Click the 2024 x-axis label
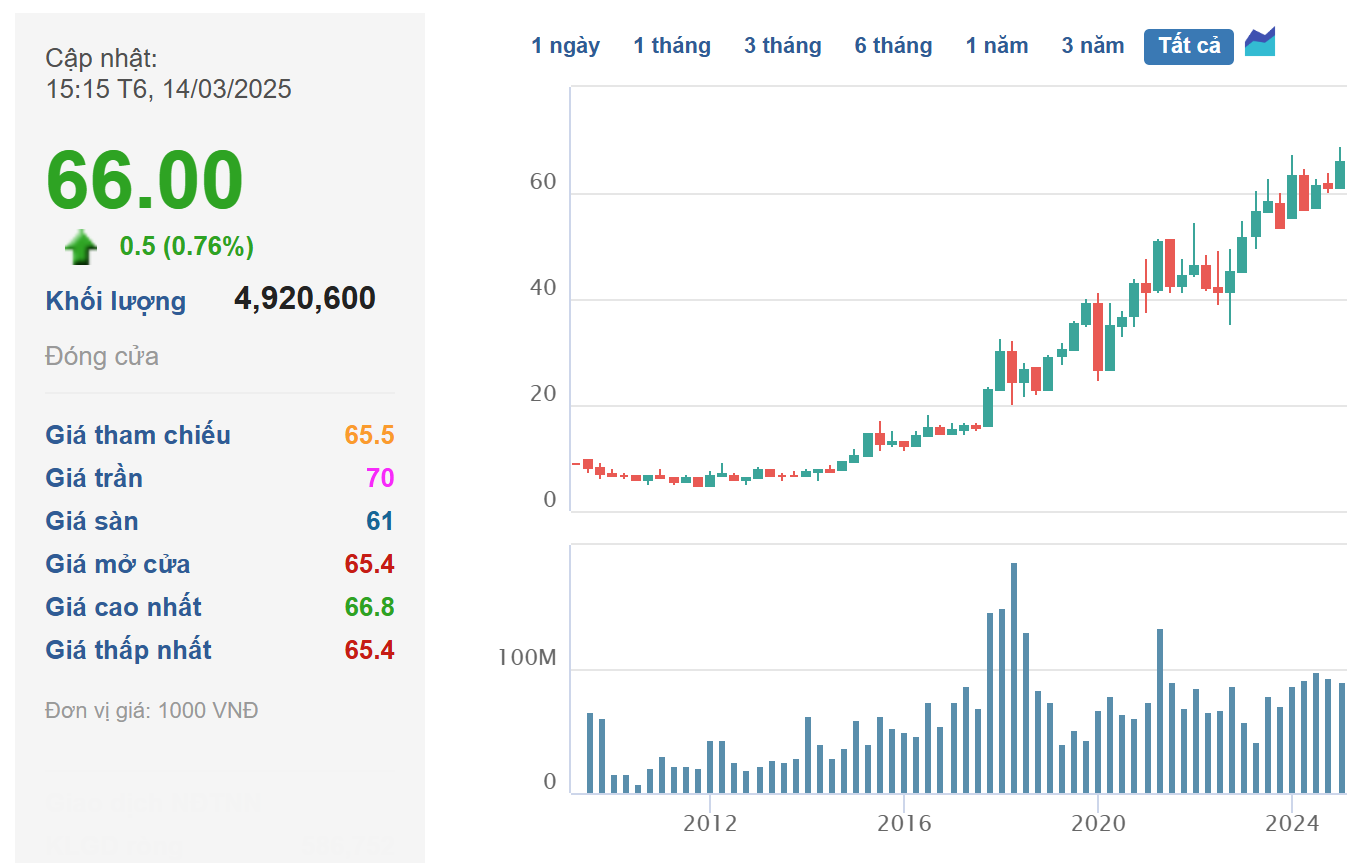The height and width of the screenshot is (863, 1365). [1292, 824]
